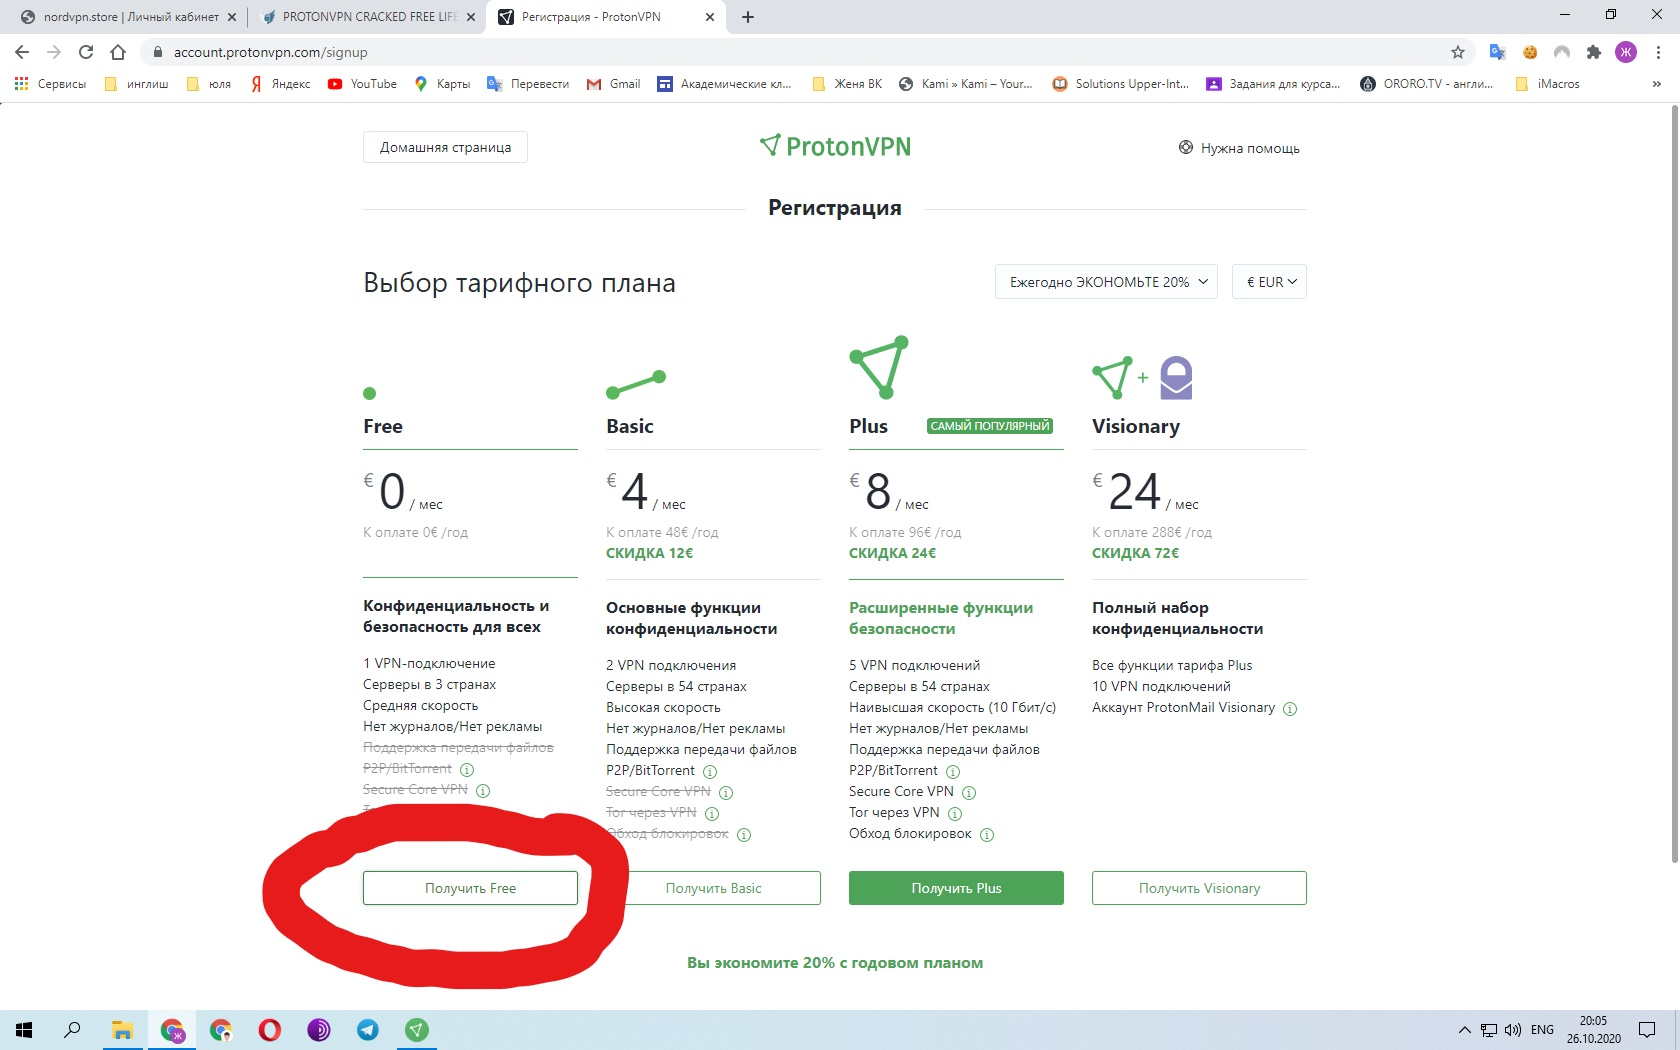Show info for Обход блокировок in Plus plan
The height and width of the screenshot is (1050, 1680).
coord(987,835)
